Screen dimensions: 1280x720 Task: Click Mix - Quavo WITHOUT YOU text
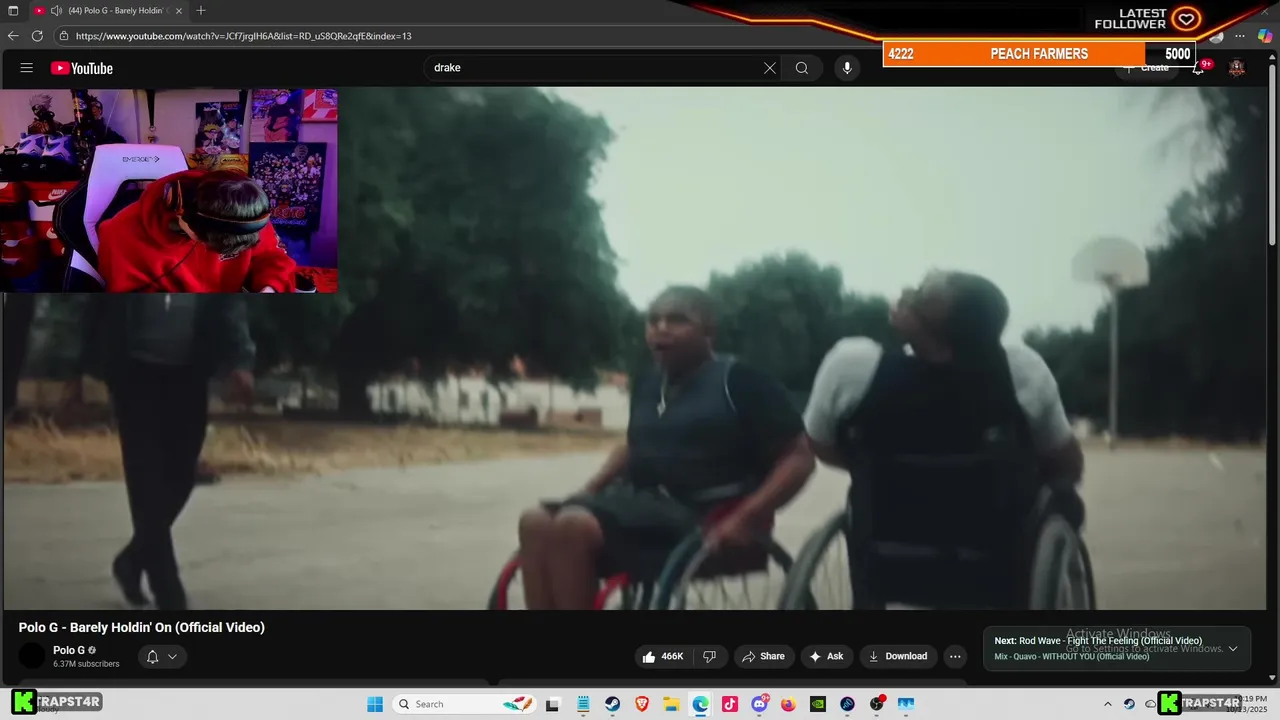[x=1072, y=657]
